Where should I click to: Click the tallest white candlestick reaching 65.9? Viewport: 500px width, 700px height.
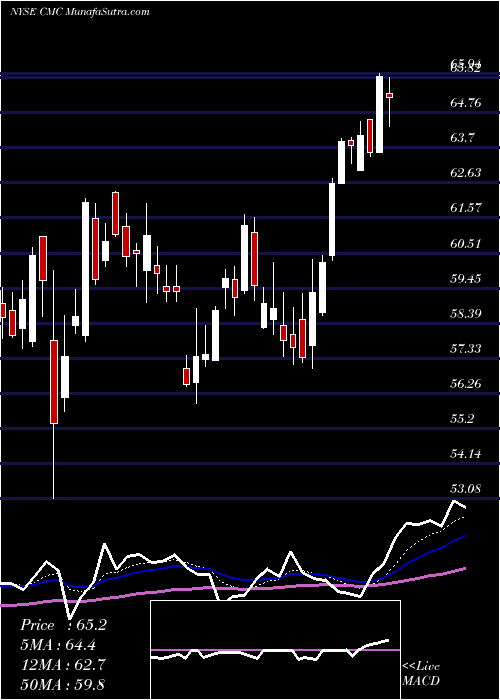379,114
